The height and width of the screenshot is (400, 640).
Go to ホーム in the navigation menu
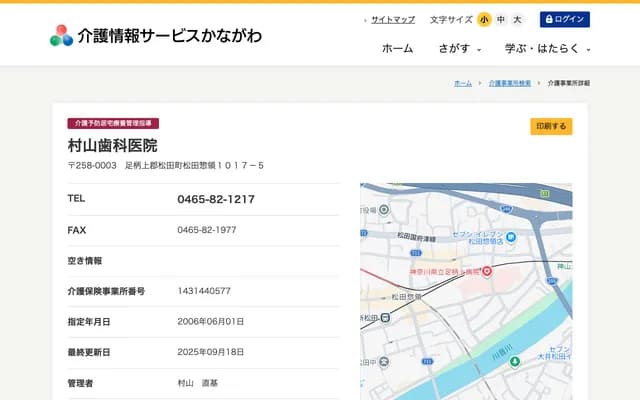tap(397, 49)
